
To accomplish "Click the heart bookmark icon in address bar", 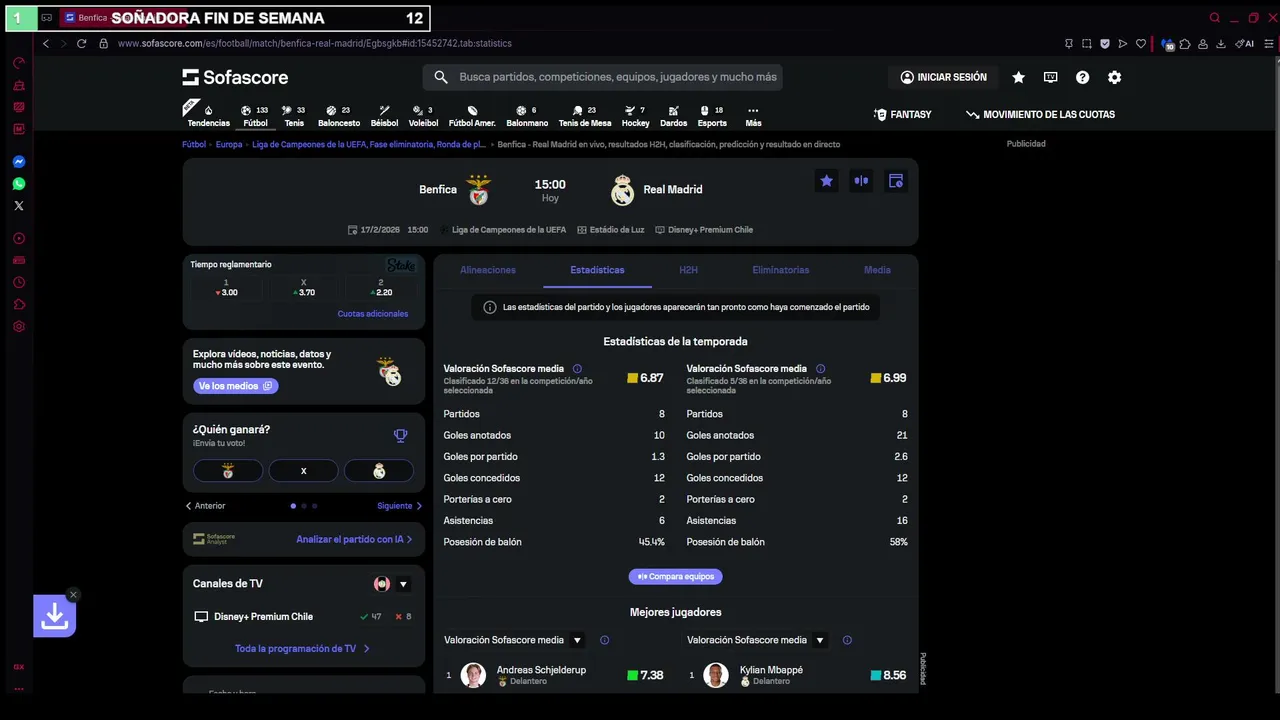I will click(1141, 44).
